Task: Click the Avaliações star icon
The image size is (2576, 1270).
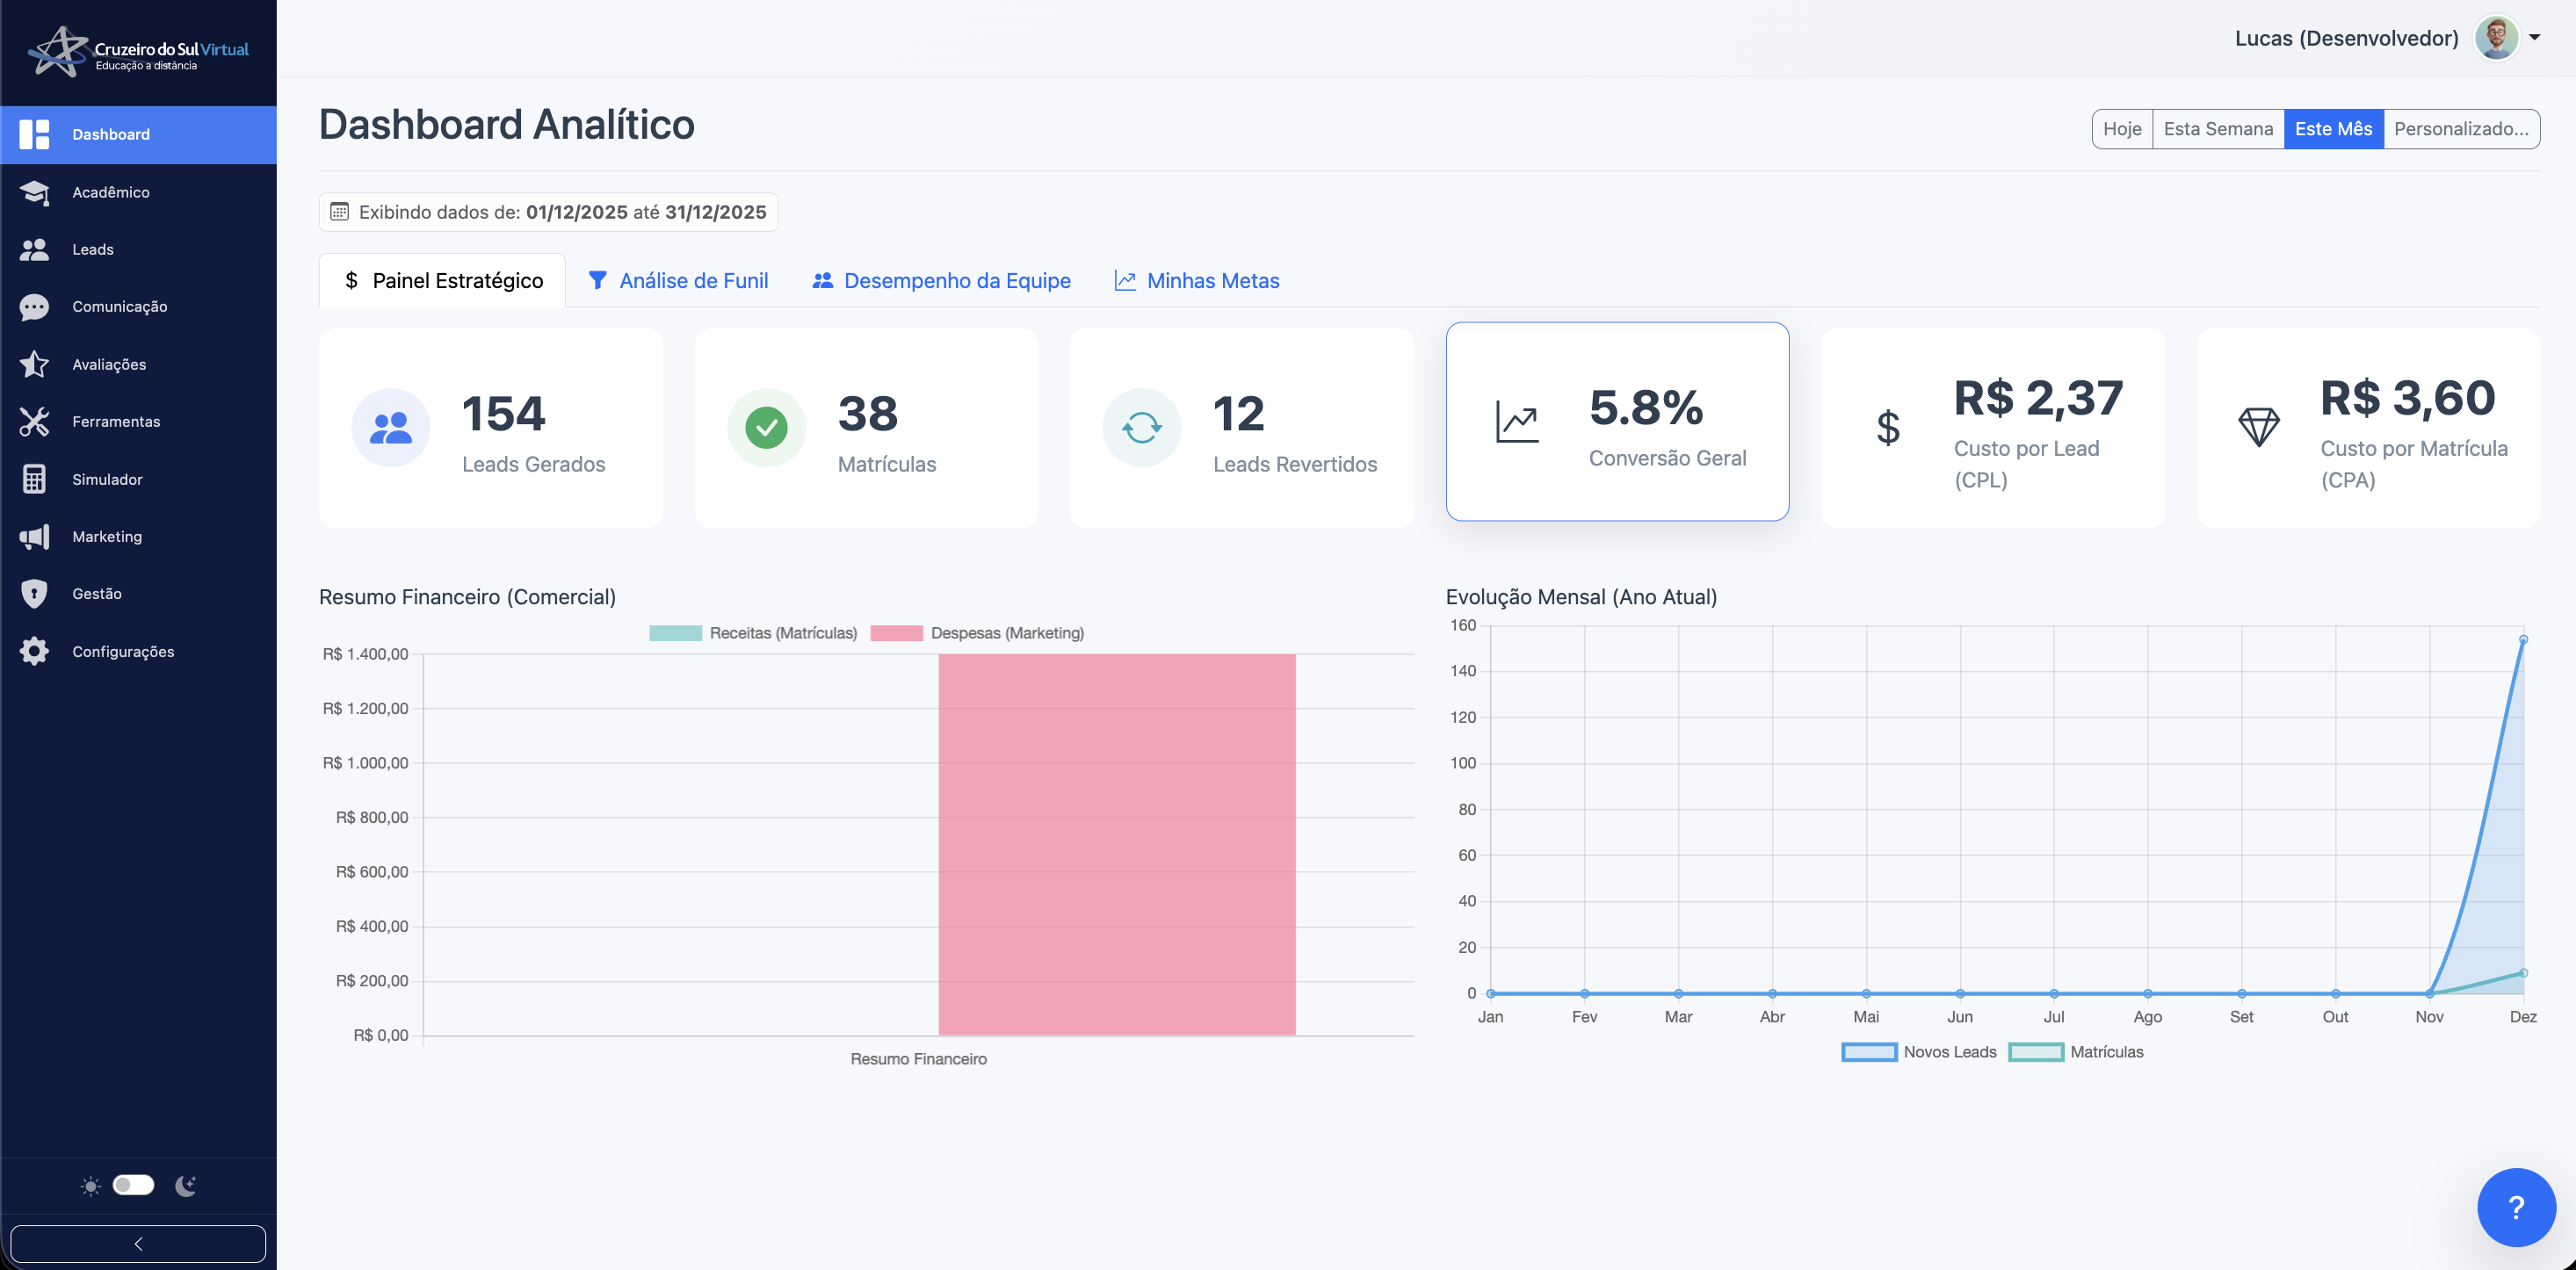Action: click(x=35, y=364)
